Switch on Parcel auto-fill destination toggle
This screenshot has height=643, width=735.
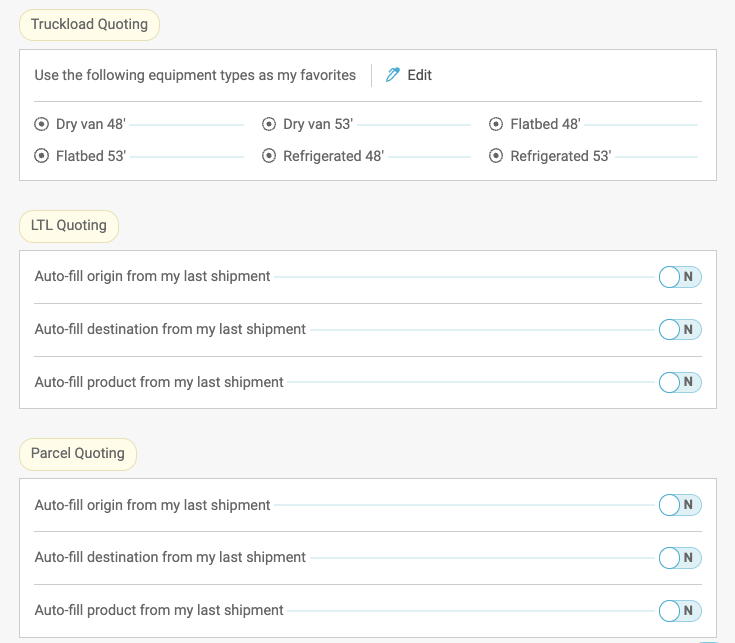pos(680,557)
